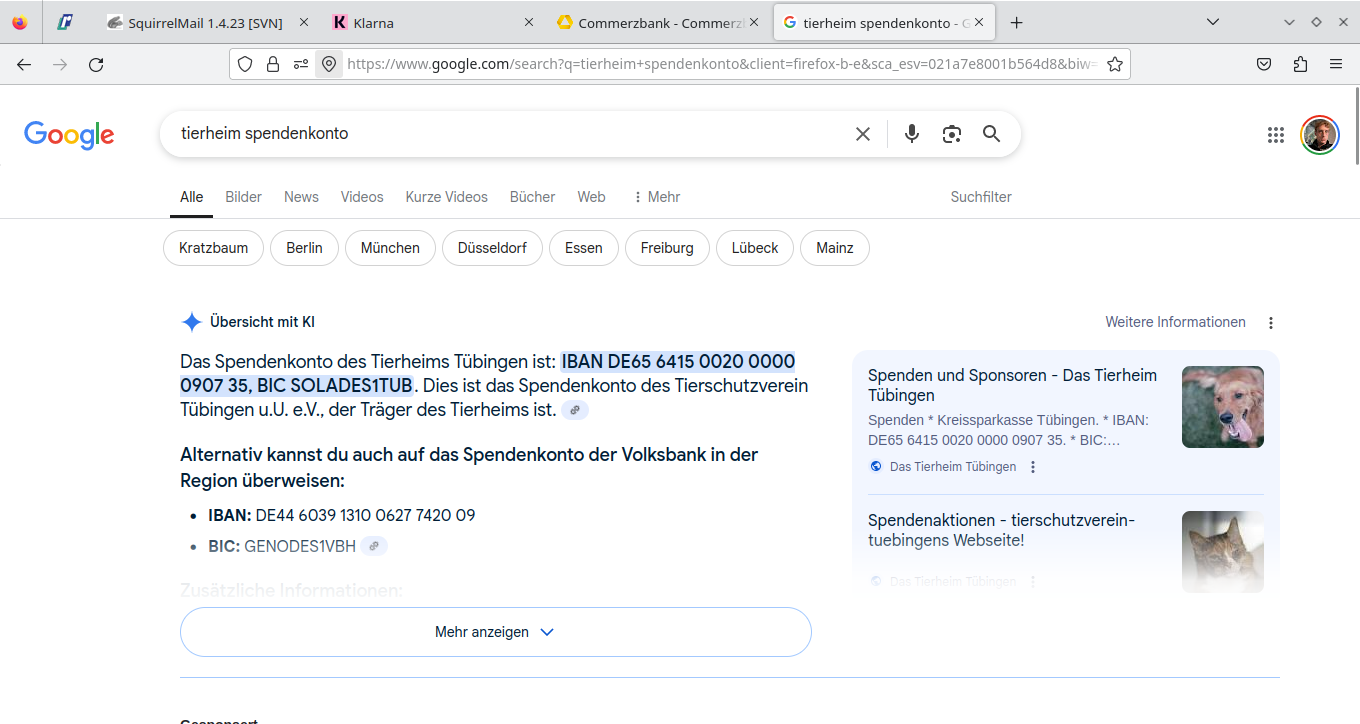Open the Mehr search filters dropdown

coord(656,197)
